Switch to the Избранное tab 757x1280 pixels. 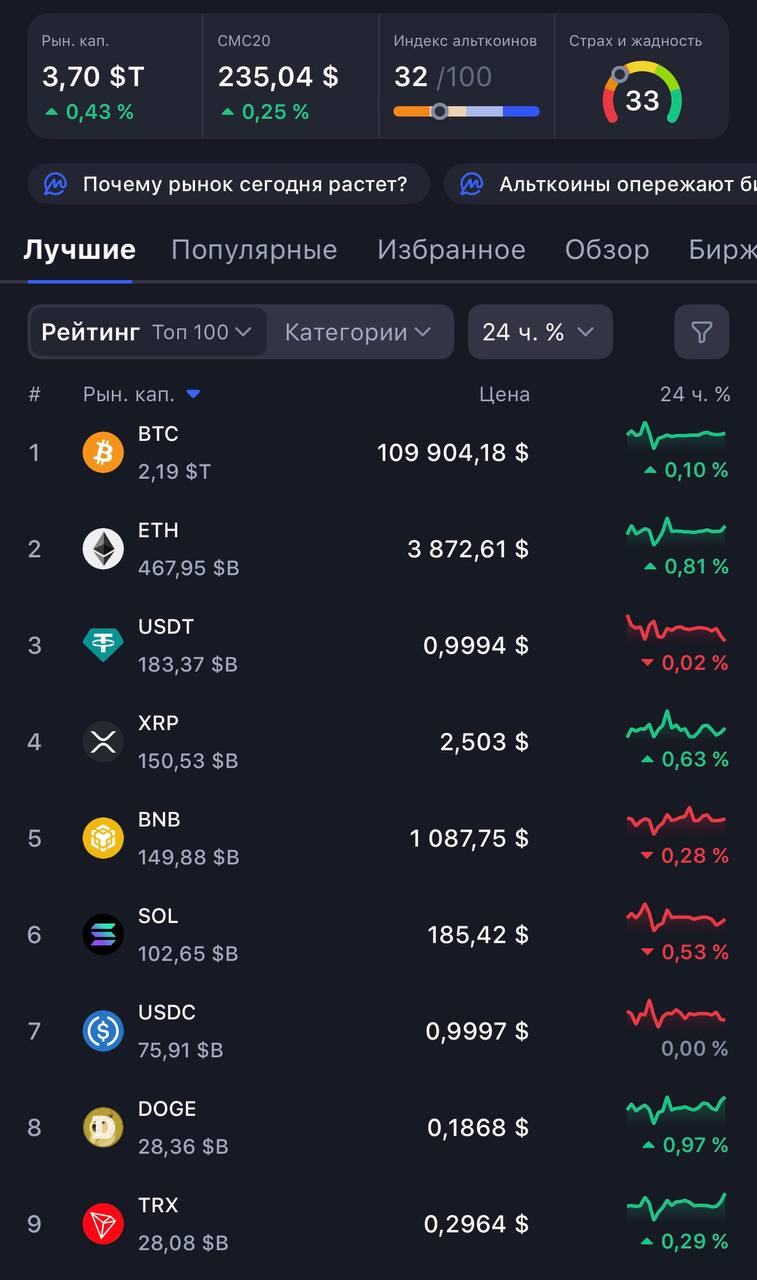point(451,250)
